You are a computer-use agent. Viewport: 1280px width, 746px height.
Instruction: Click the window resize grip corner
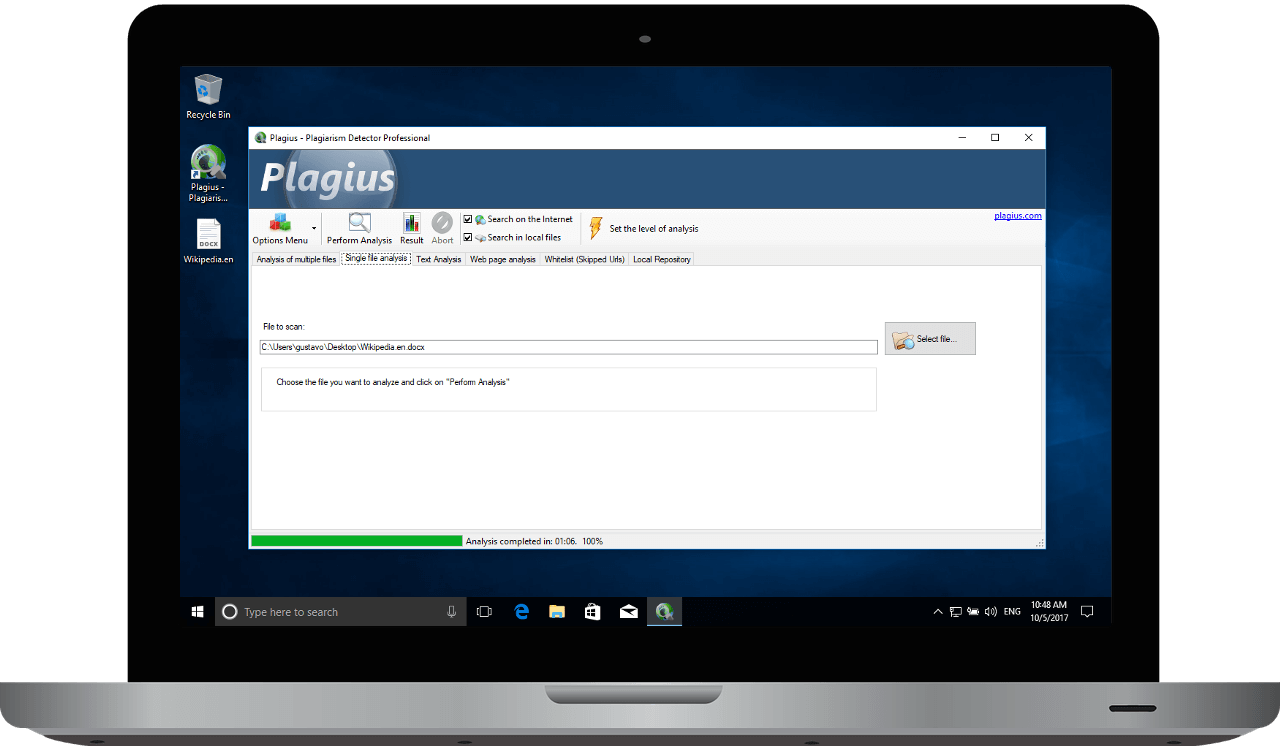1040,543
